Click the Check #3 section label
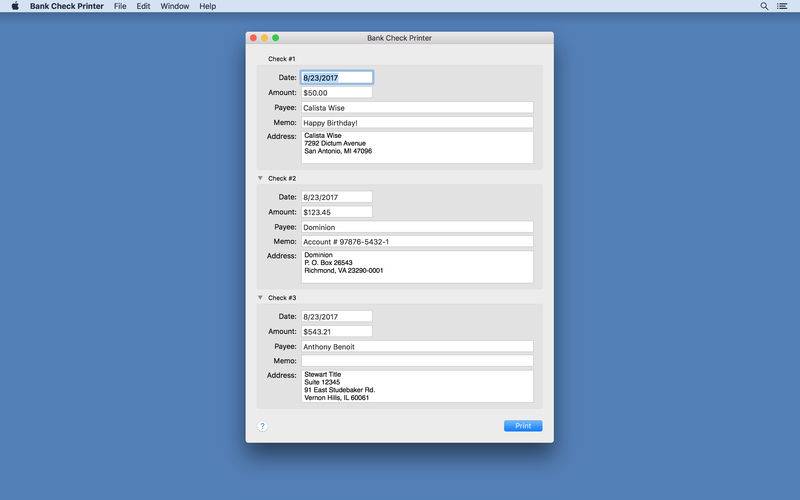The height and width of the screenshot is (500, 800). click(x=282, y=297)
